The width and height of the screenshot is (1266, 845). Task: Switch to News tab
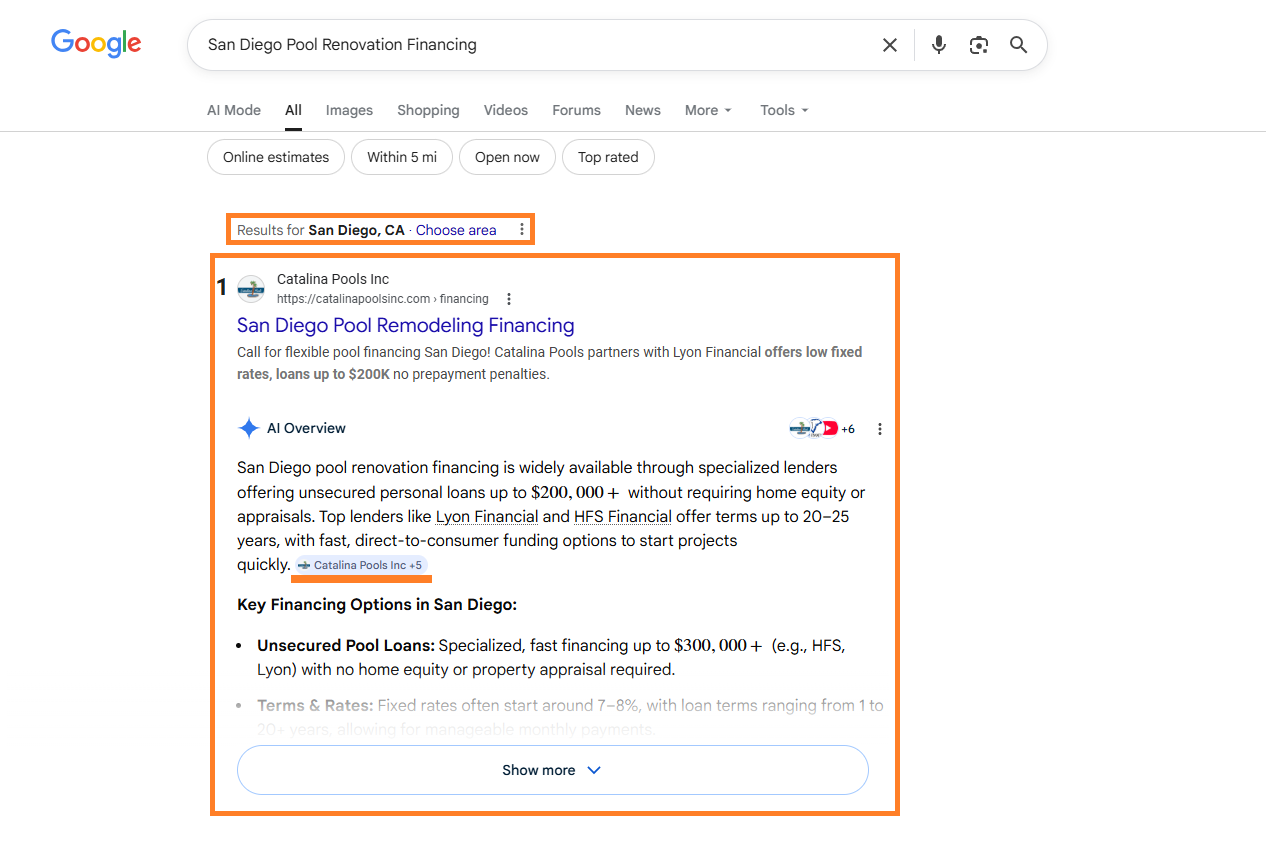pyautogui.click(x=643, y=110)
